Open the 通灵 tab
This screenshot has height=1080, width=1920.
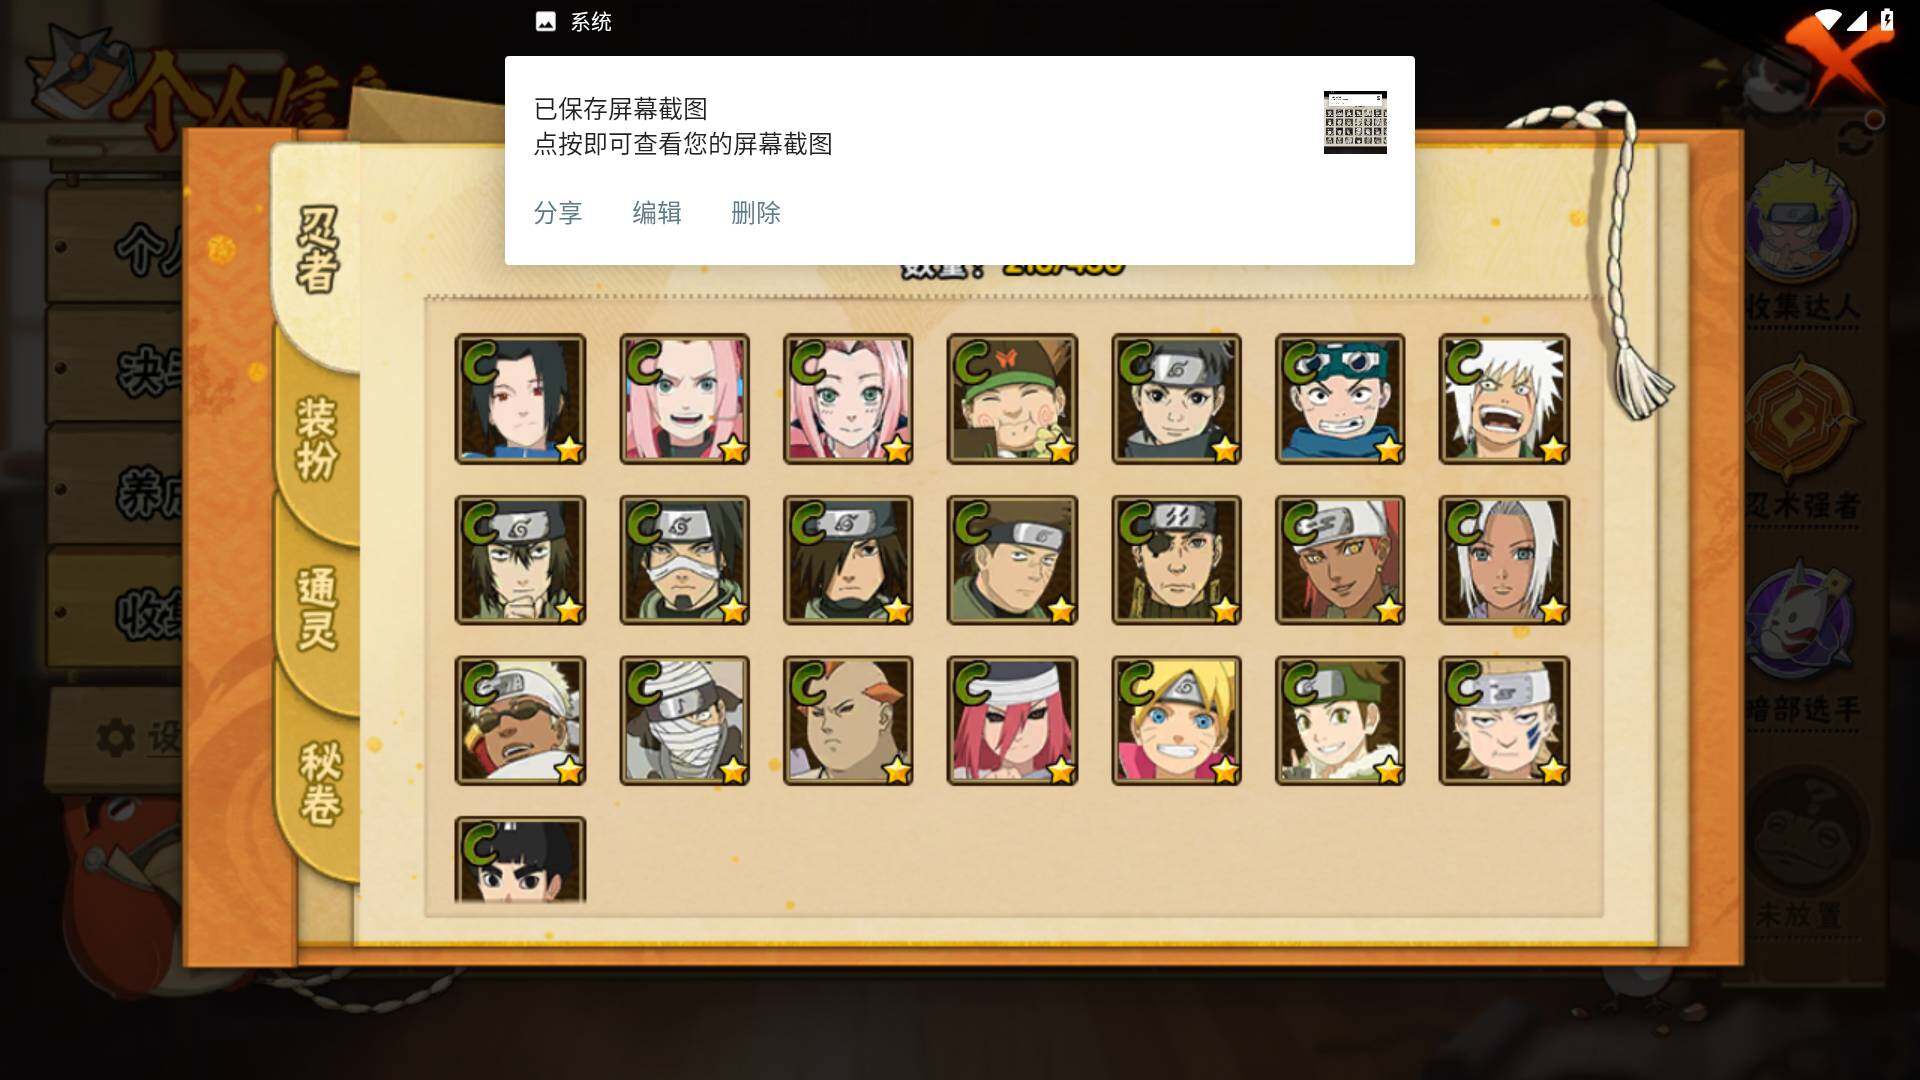click(x=318, y=608)
